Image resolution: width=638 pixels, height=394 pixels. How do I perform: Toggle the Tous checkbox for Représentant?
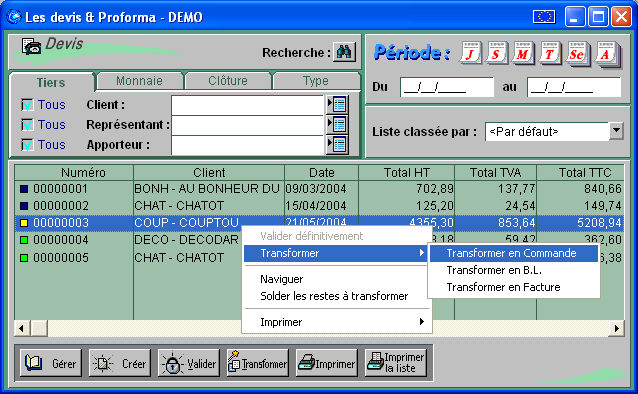(x=27, y=125)
